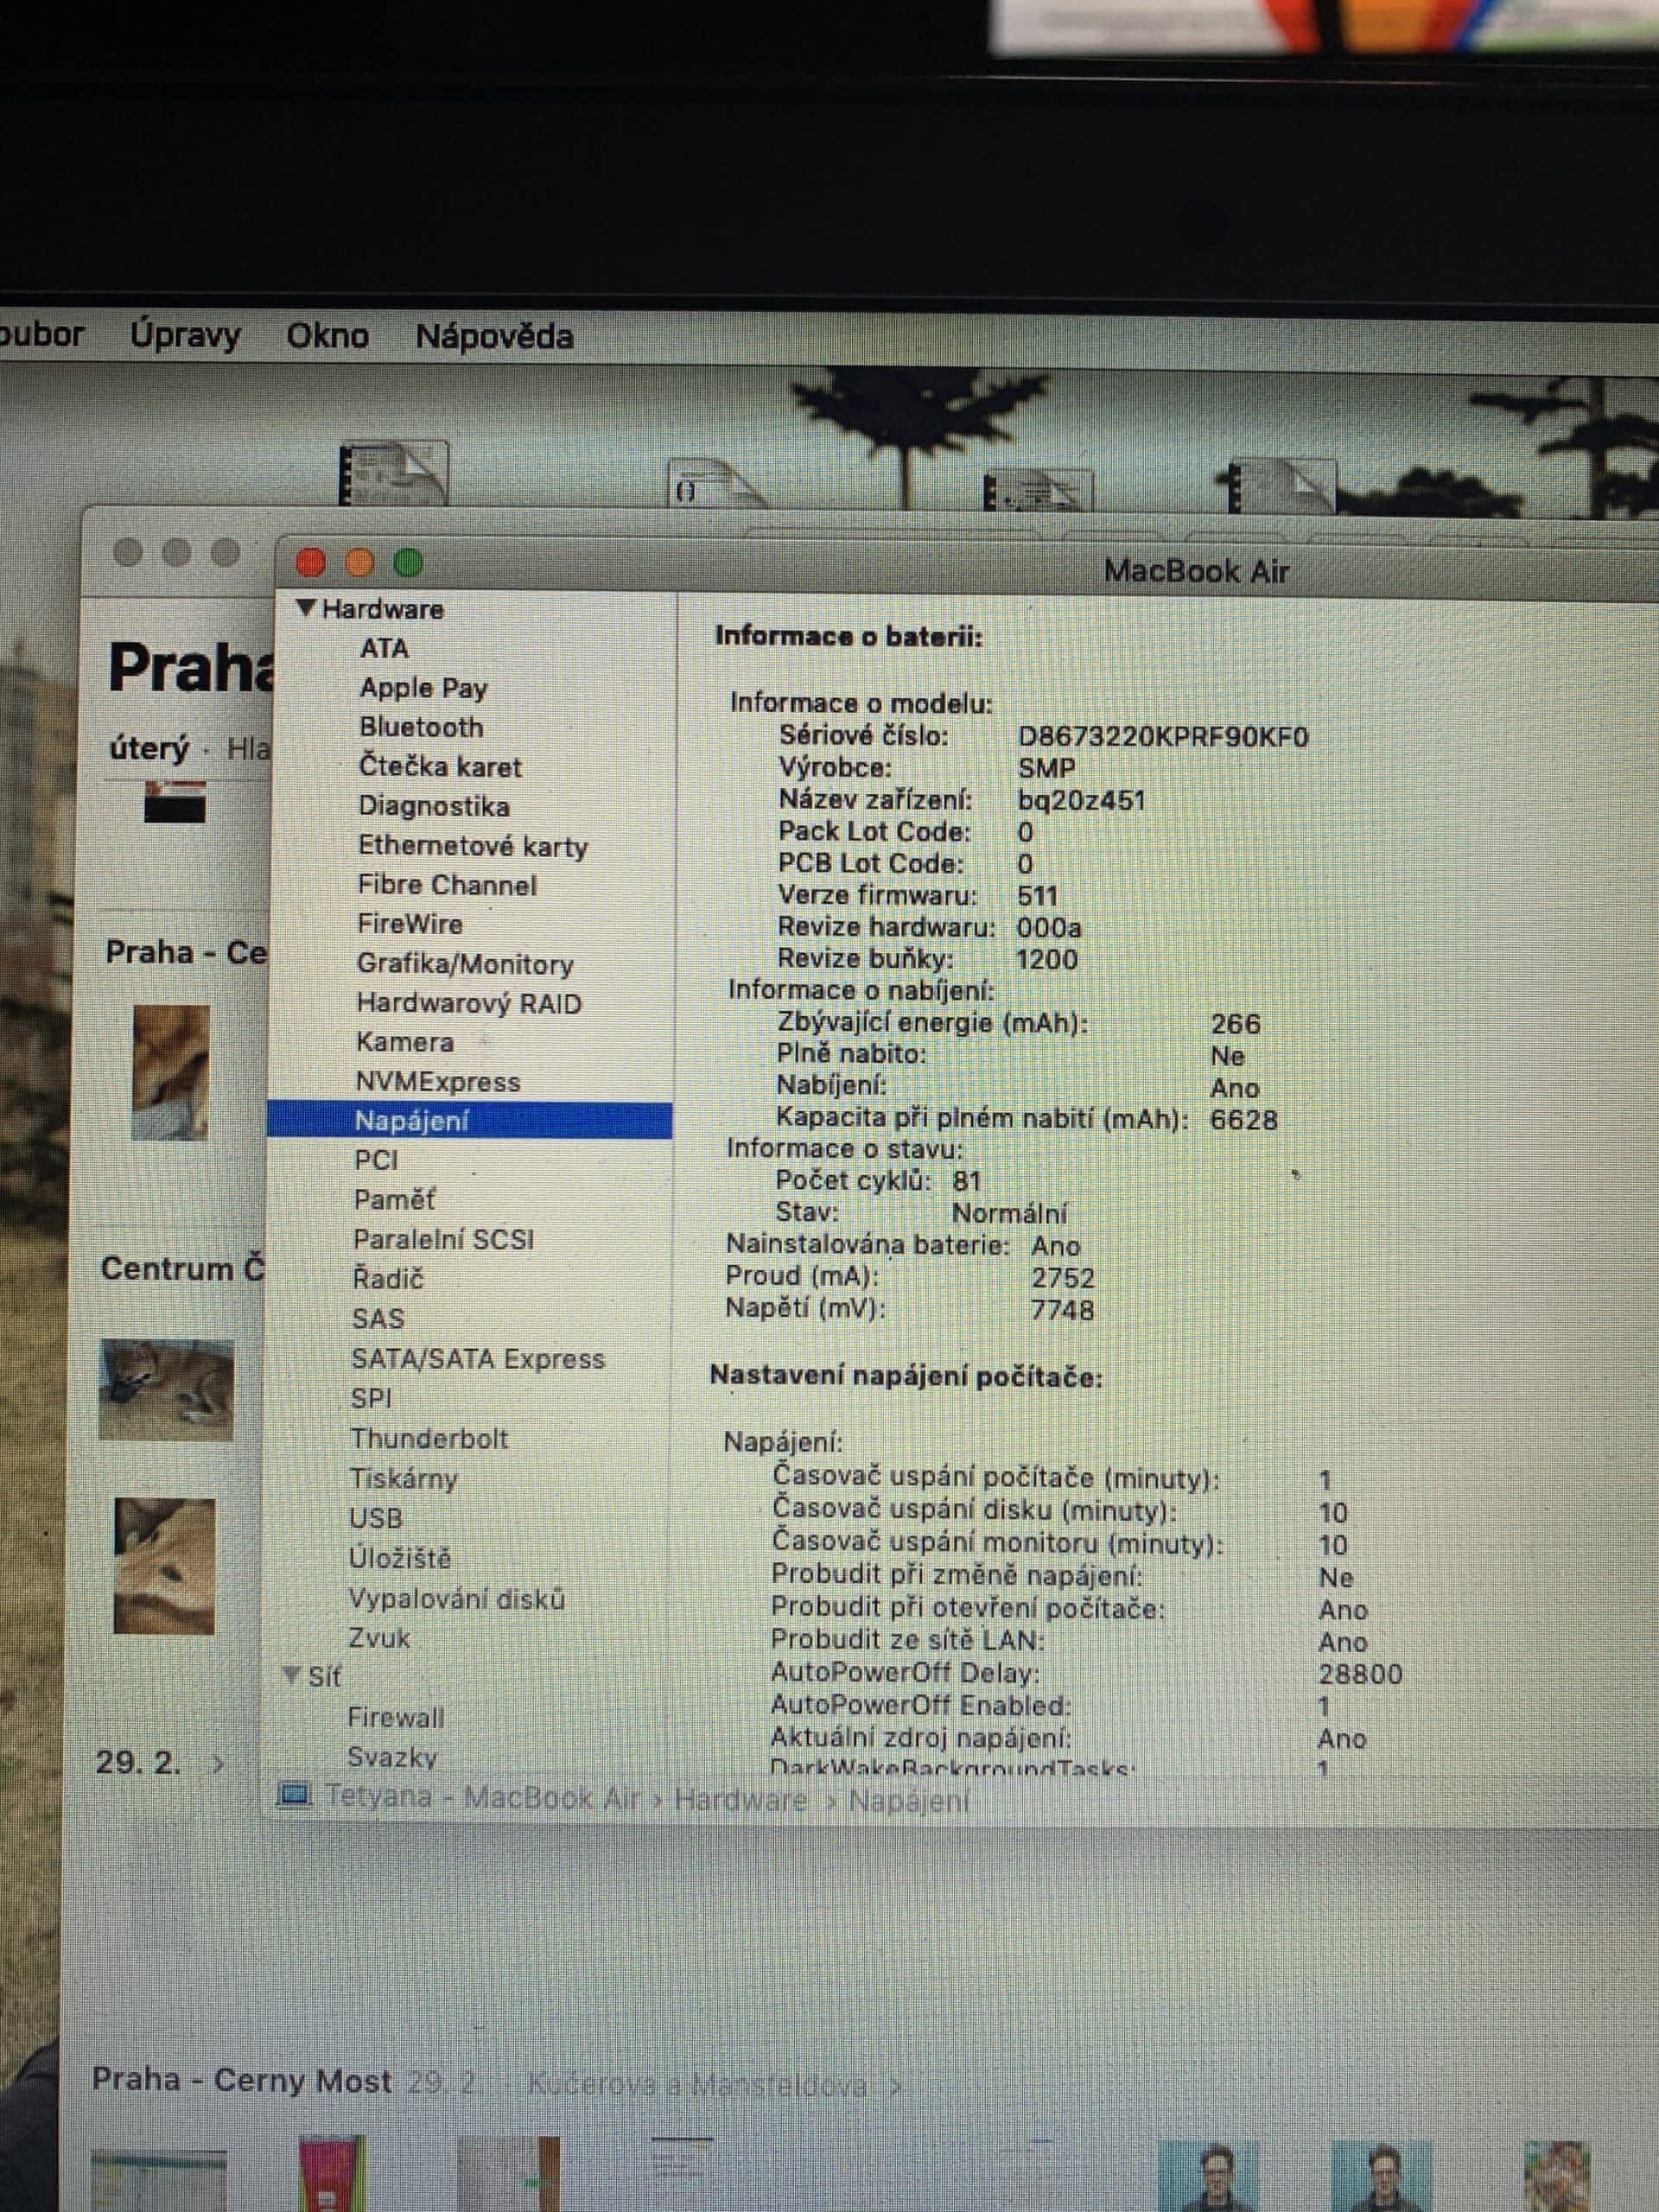Select Firewall under Síť
The width and height of the screenshot is (1659, 2212).
click(395, 1717)
